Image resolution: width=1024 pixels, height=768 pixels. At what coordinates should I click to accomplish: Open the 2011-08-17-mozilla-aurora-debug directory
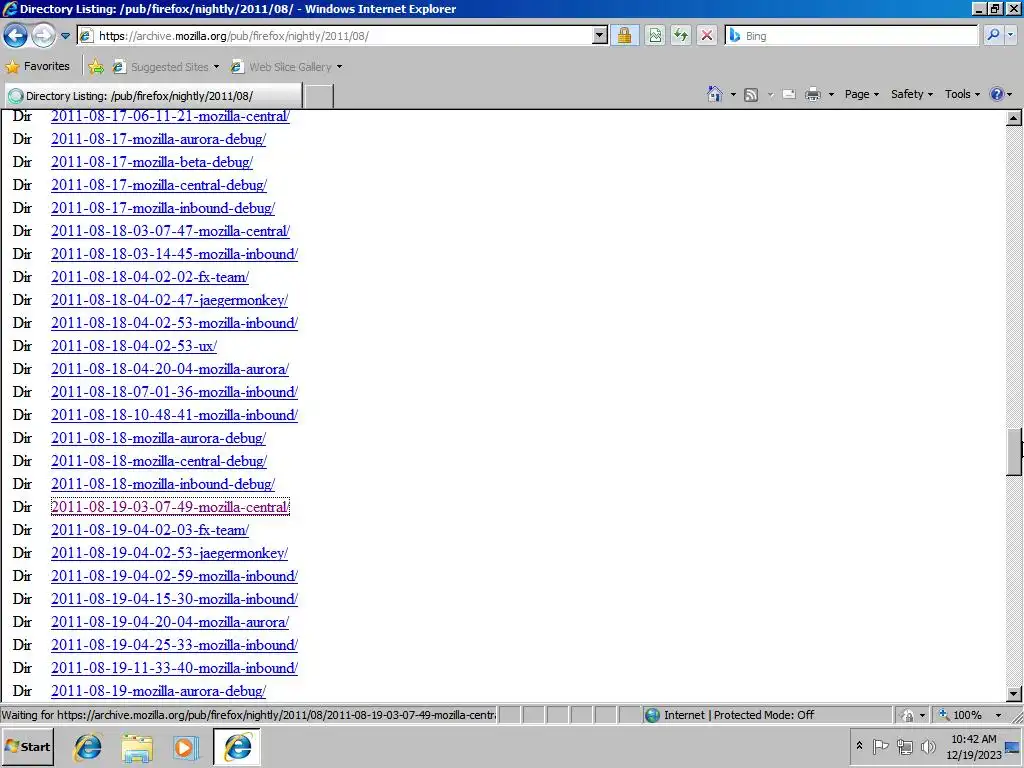click(x=159, y=139)
